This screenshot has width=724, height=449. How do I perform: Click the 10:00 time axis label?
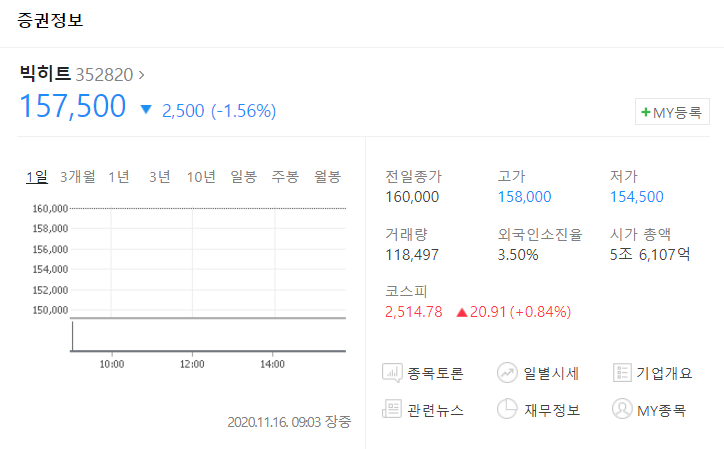[112, 364]
